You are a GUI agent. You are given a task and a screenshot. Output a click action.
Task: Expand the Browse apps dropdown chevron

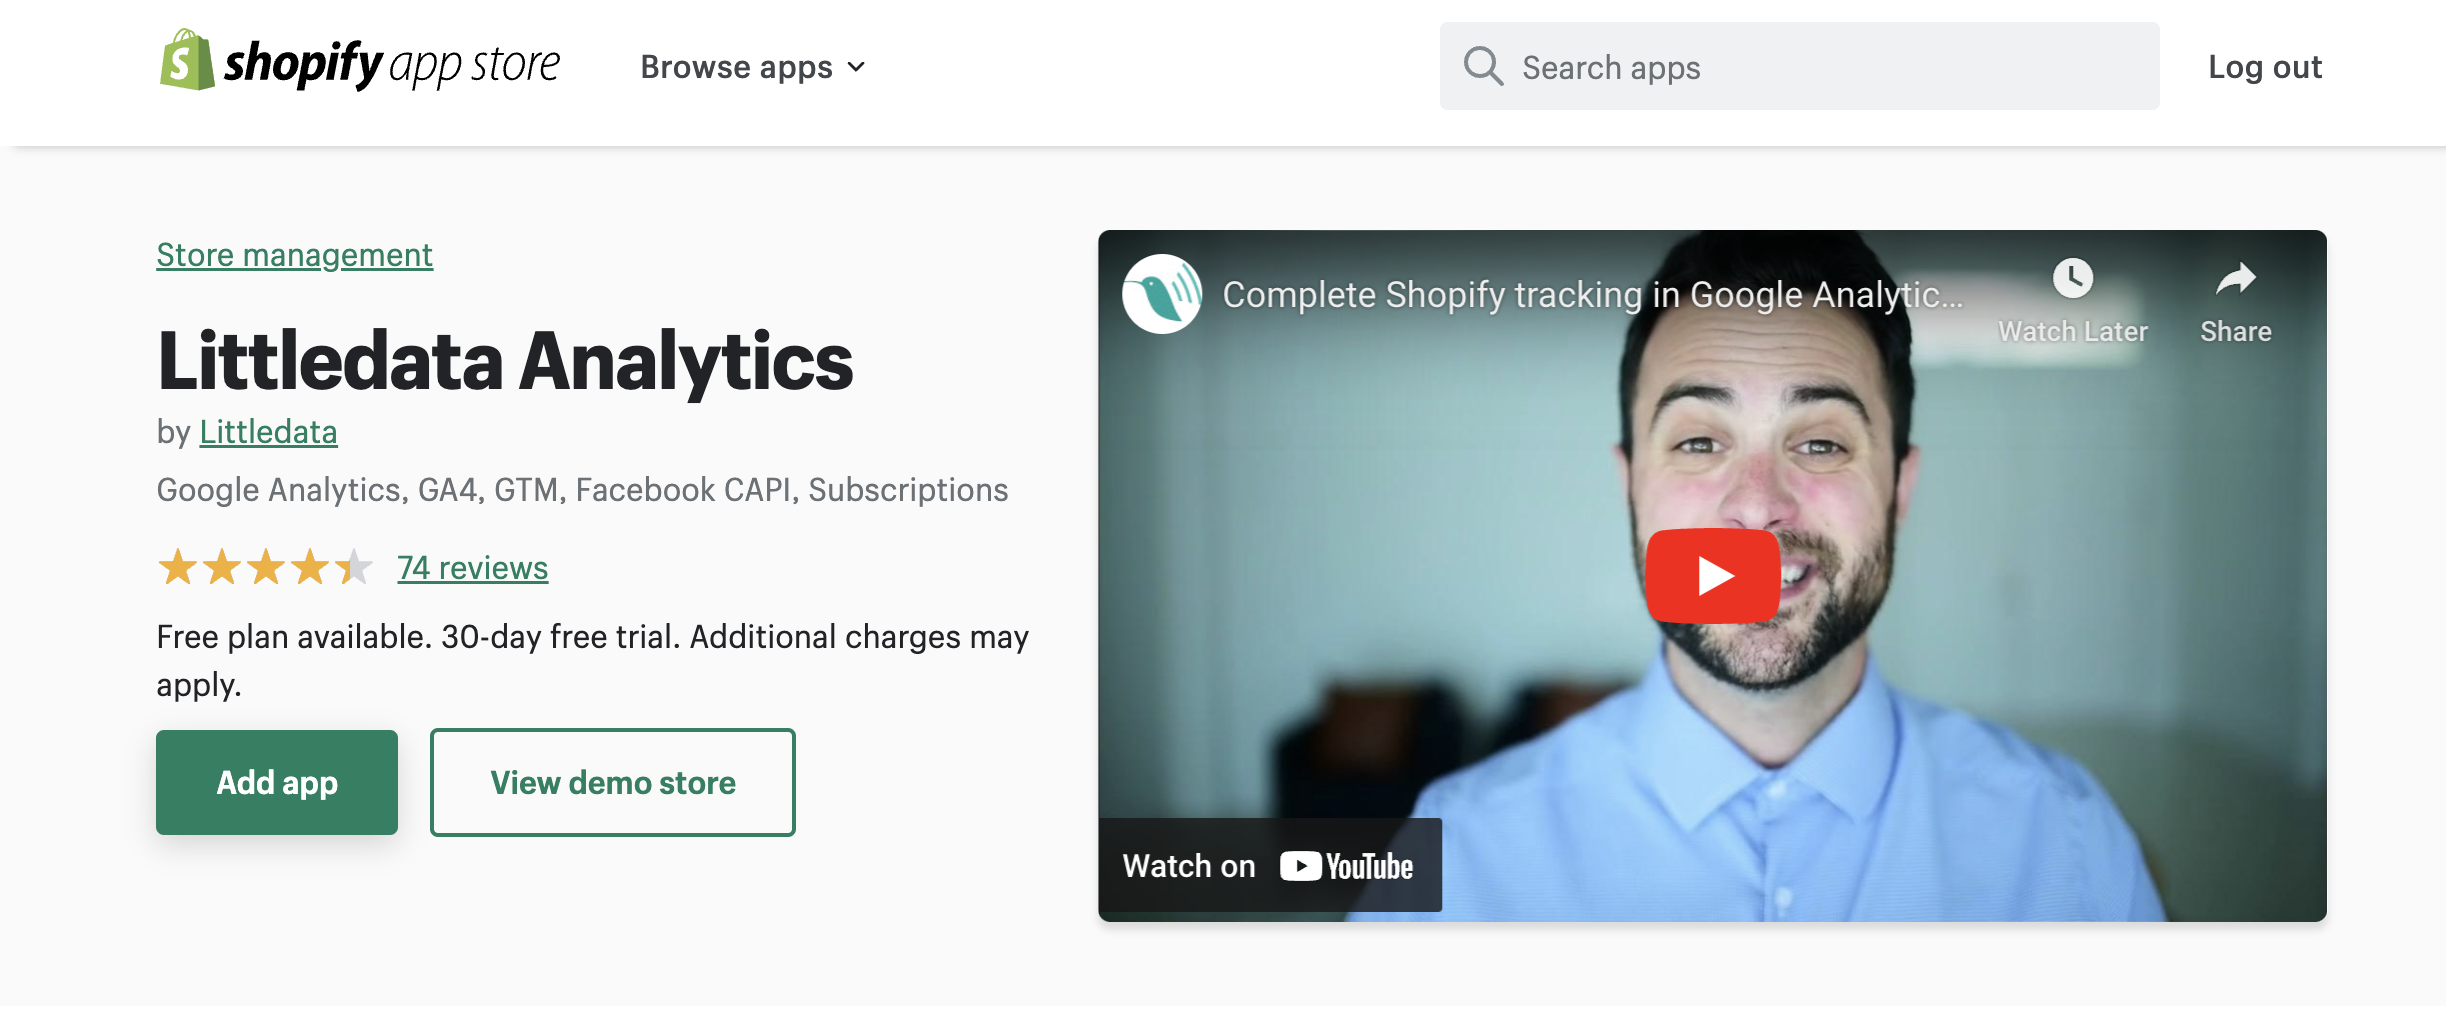(856, 67)
